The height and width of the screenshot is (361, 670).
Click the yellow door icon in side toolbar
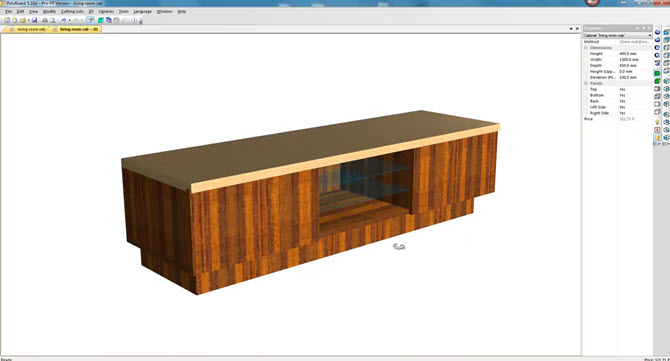click(657, 137)
